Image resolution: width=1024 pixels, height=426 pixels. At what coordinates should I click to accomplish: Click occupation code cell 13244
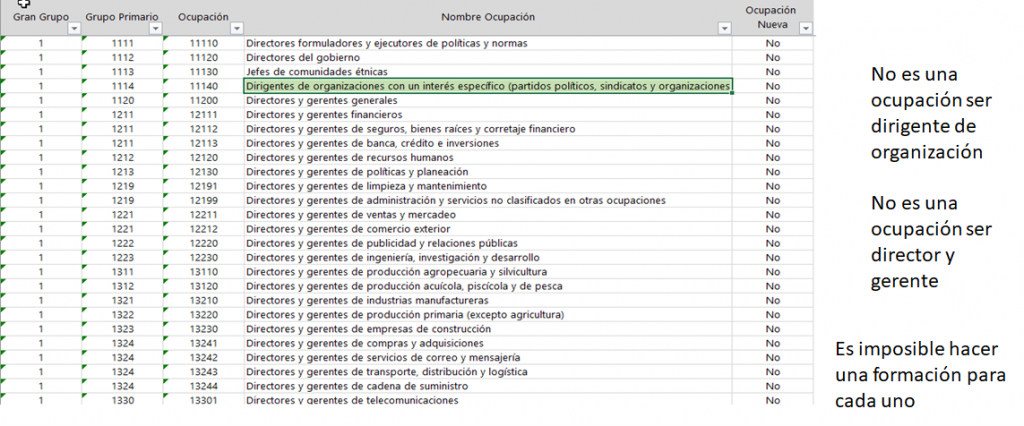pos(203,386)
